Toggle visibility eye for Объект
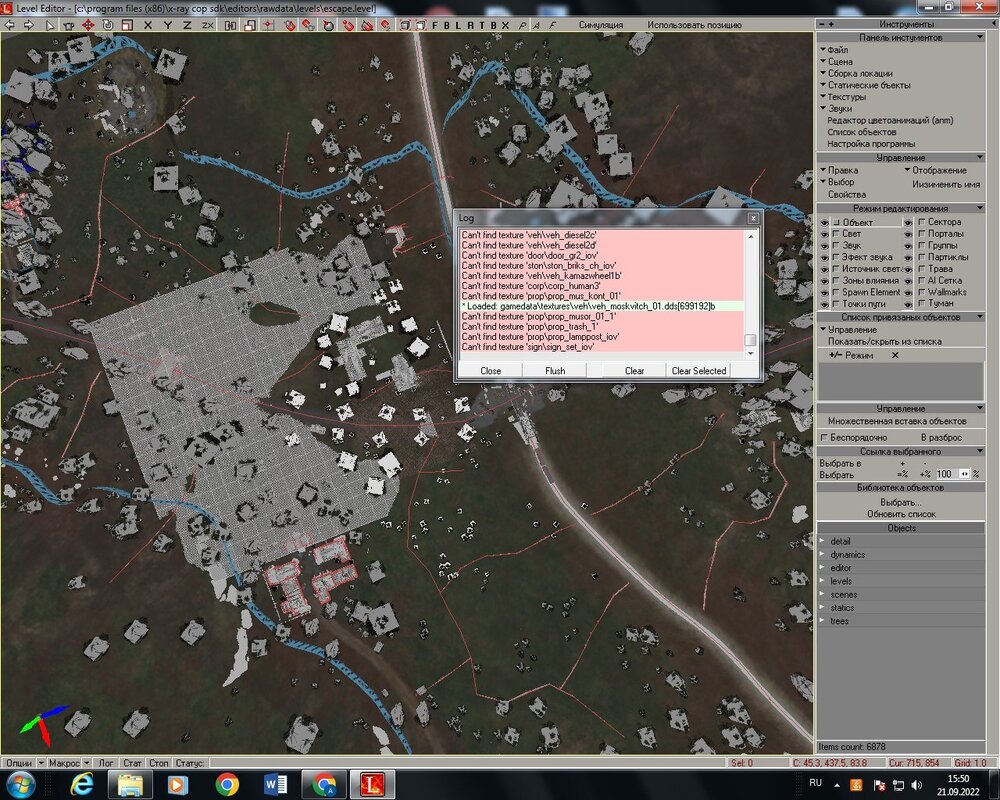Viewport: 1000px width, 800px height. pos(825,222)
